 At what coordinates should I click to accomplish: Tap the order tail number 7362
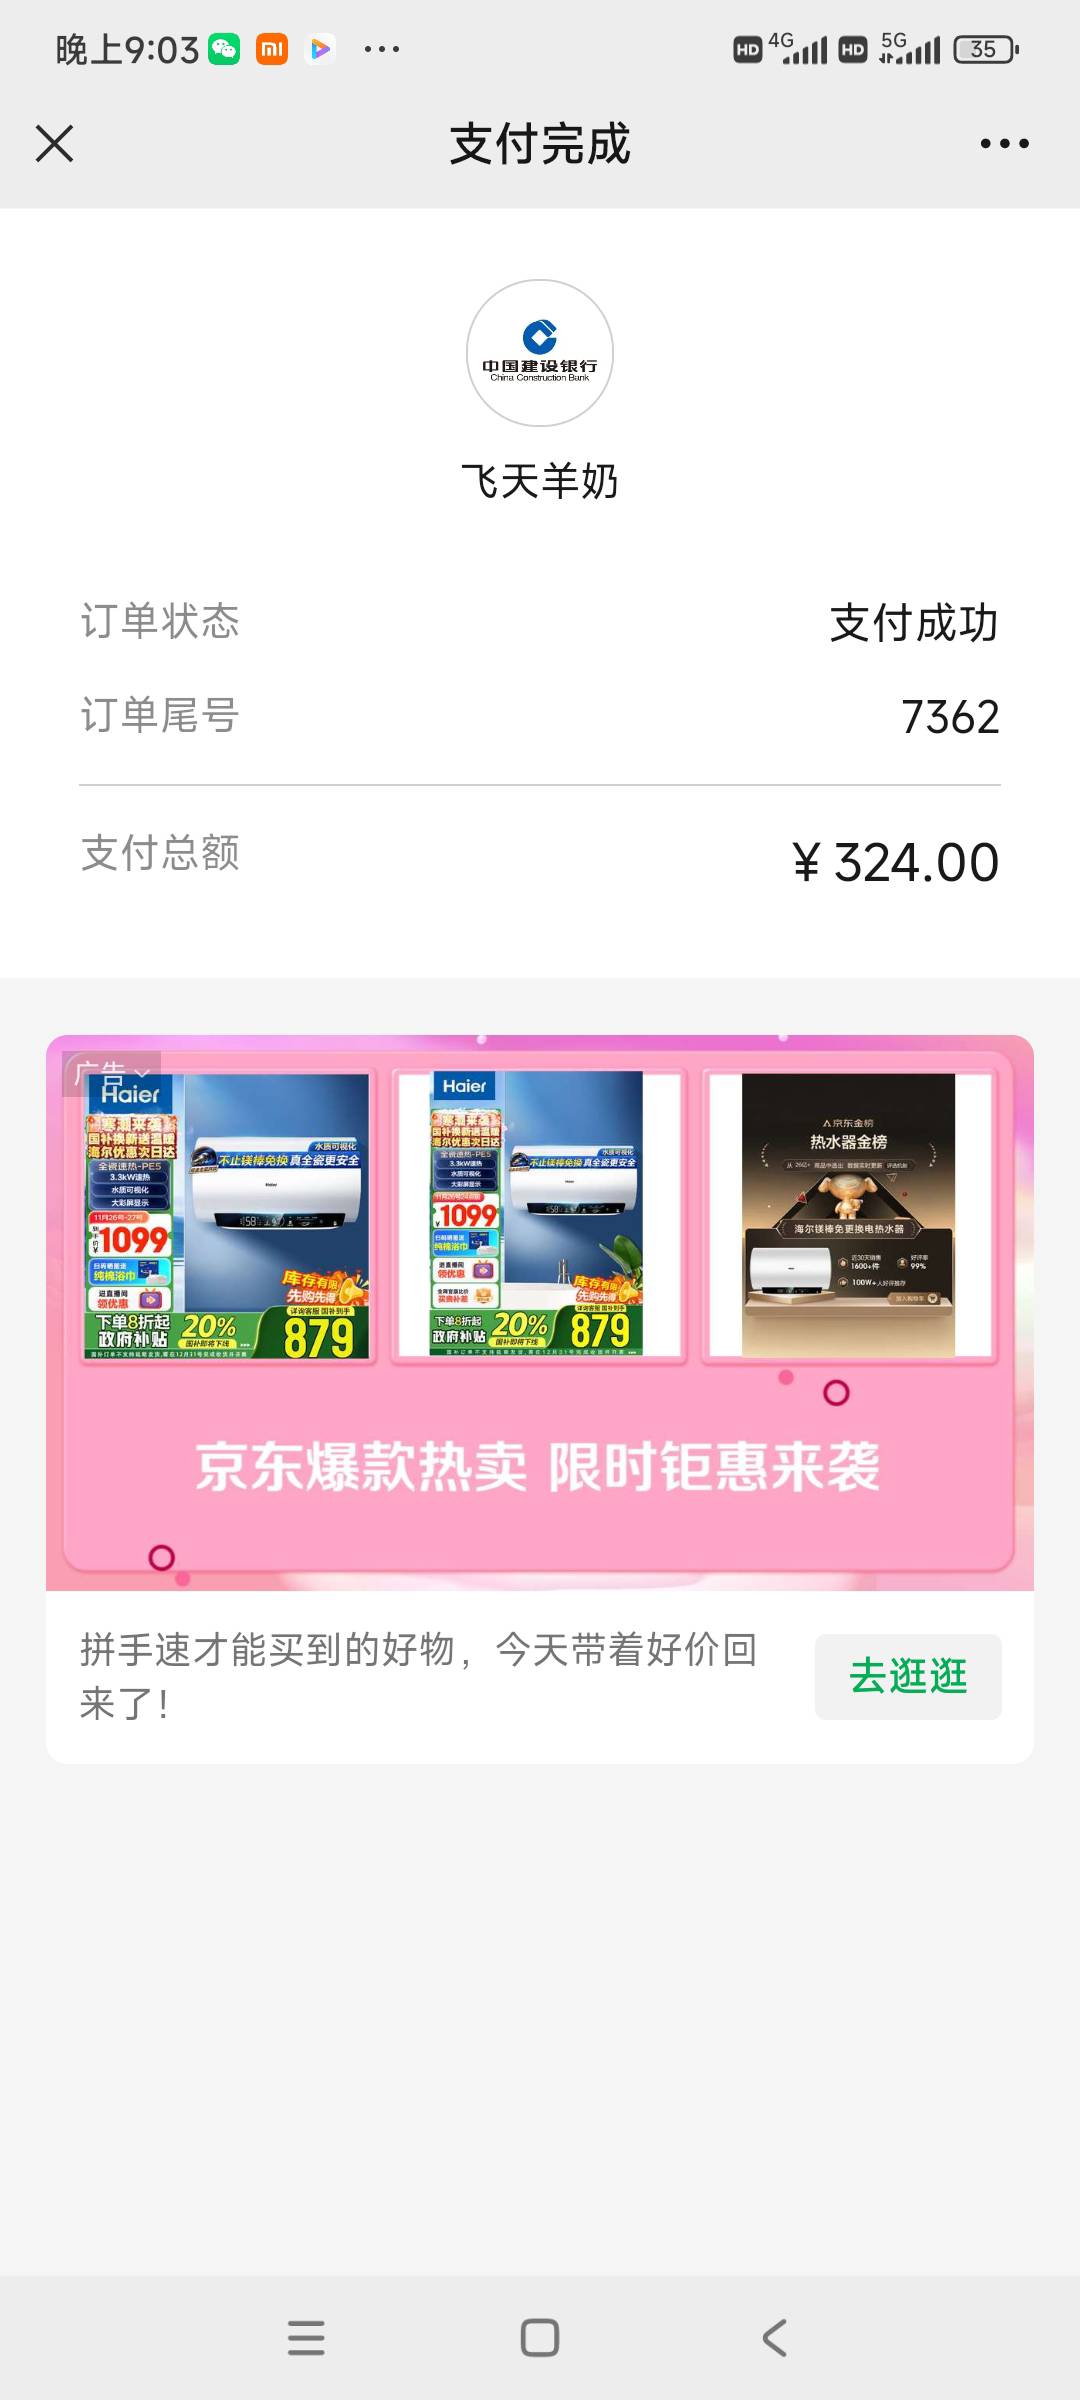tap(950, 717)
